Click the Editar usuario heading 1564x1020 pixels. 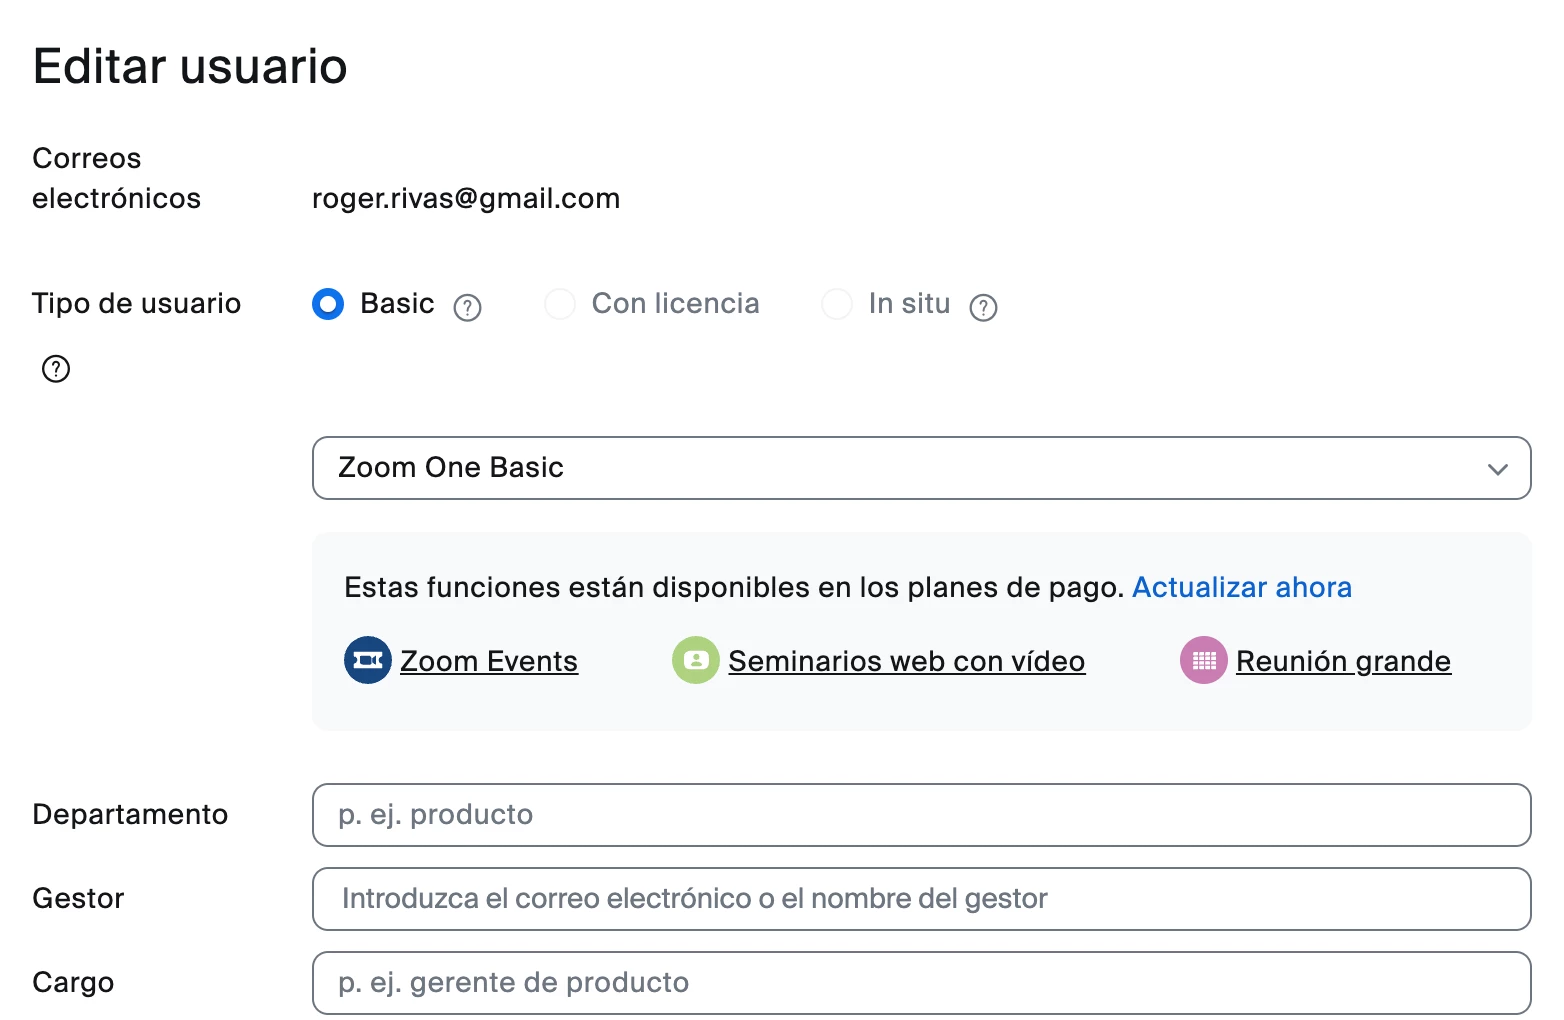click(190, 67)
